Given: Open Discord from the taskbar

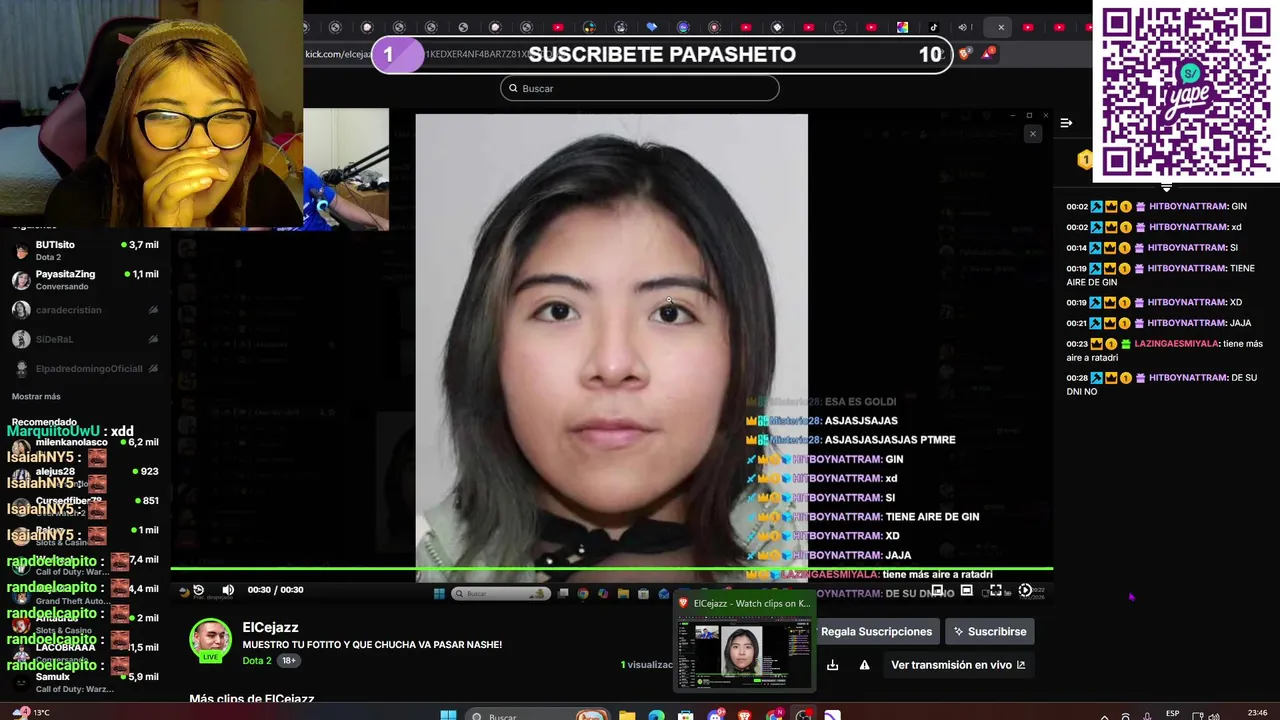Looking at the screenshot, I should (x=715, y=716).
